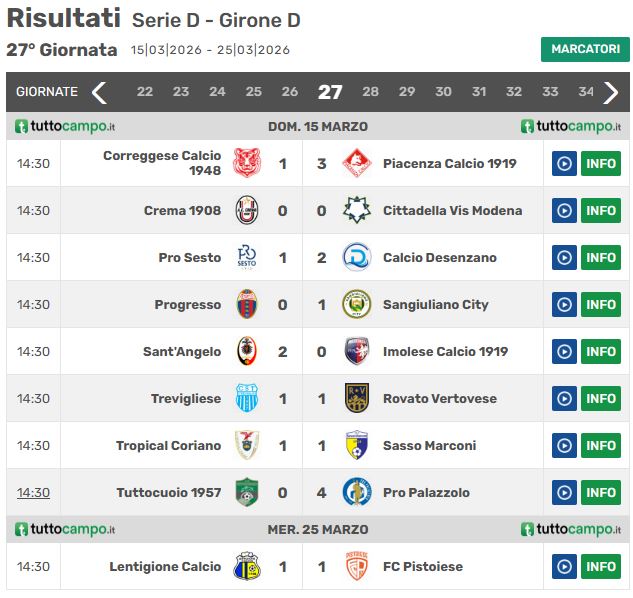Open the play icon for Pro Sesto match
This screenshot has height=598, width=633.
564,258
